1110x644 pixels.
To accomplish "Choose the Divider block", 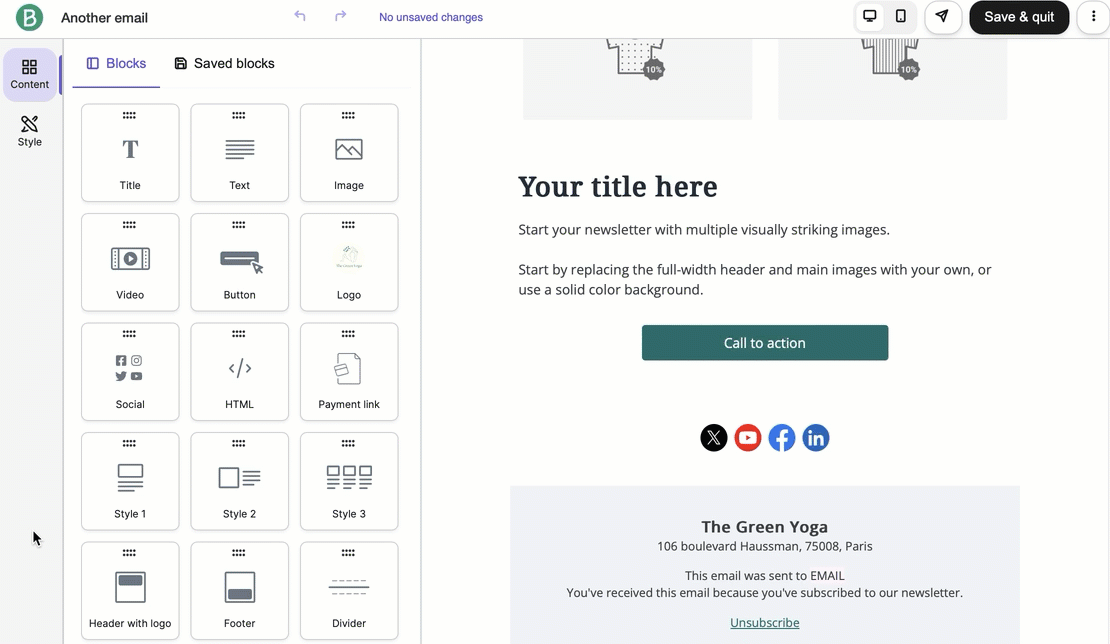I will [349, 591].
